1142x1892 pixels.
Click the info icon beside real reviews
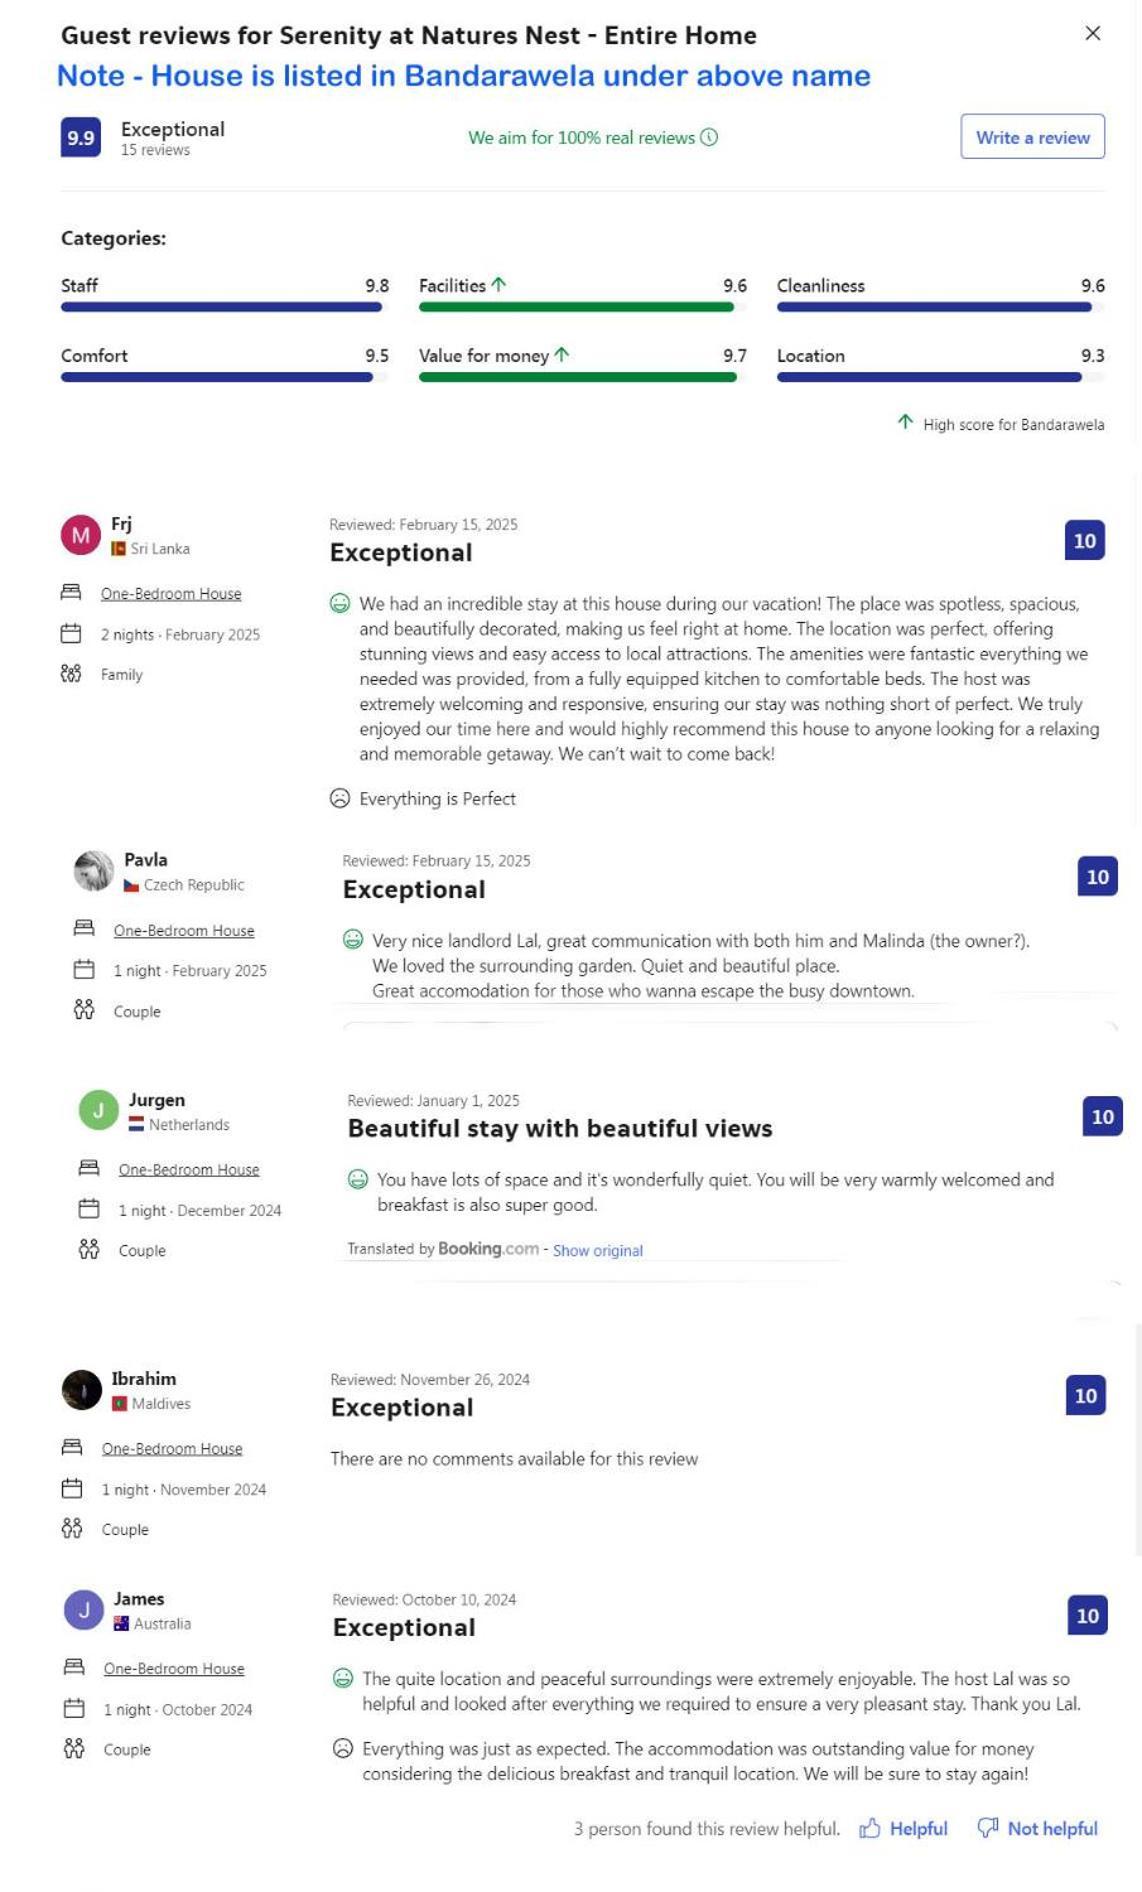(x=709, y=137)
